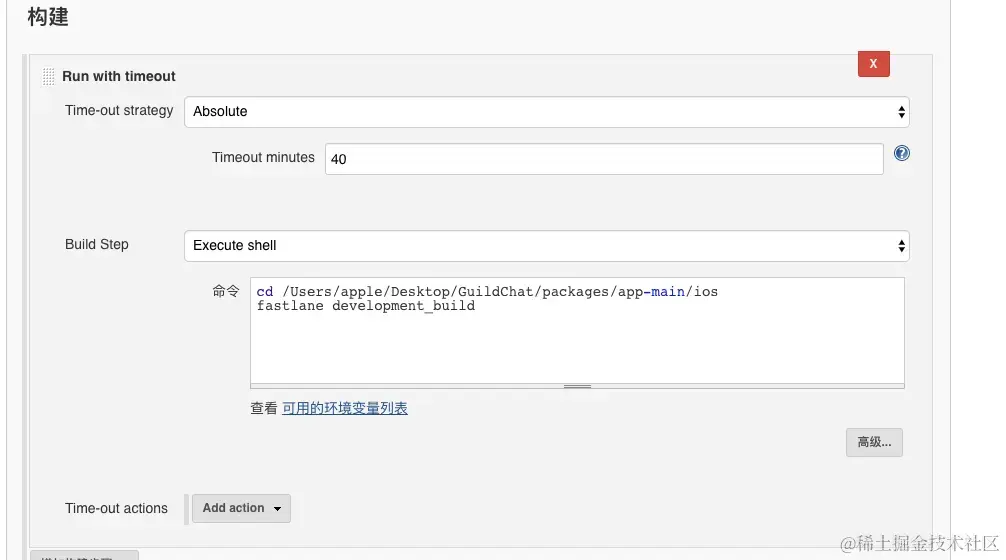Focus the Timeout minutes field
1006x560 pixels.
click(x=603, y=159)
